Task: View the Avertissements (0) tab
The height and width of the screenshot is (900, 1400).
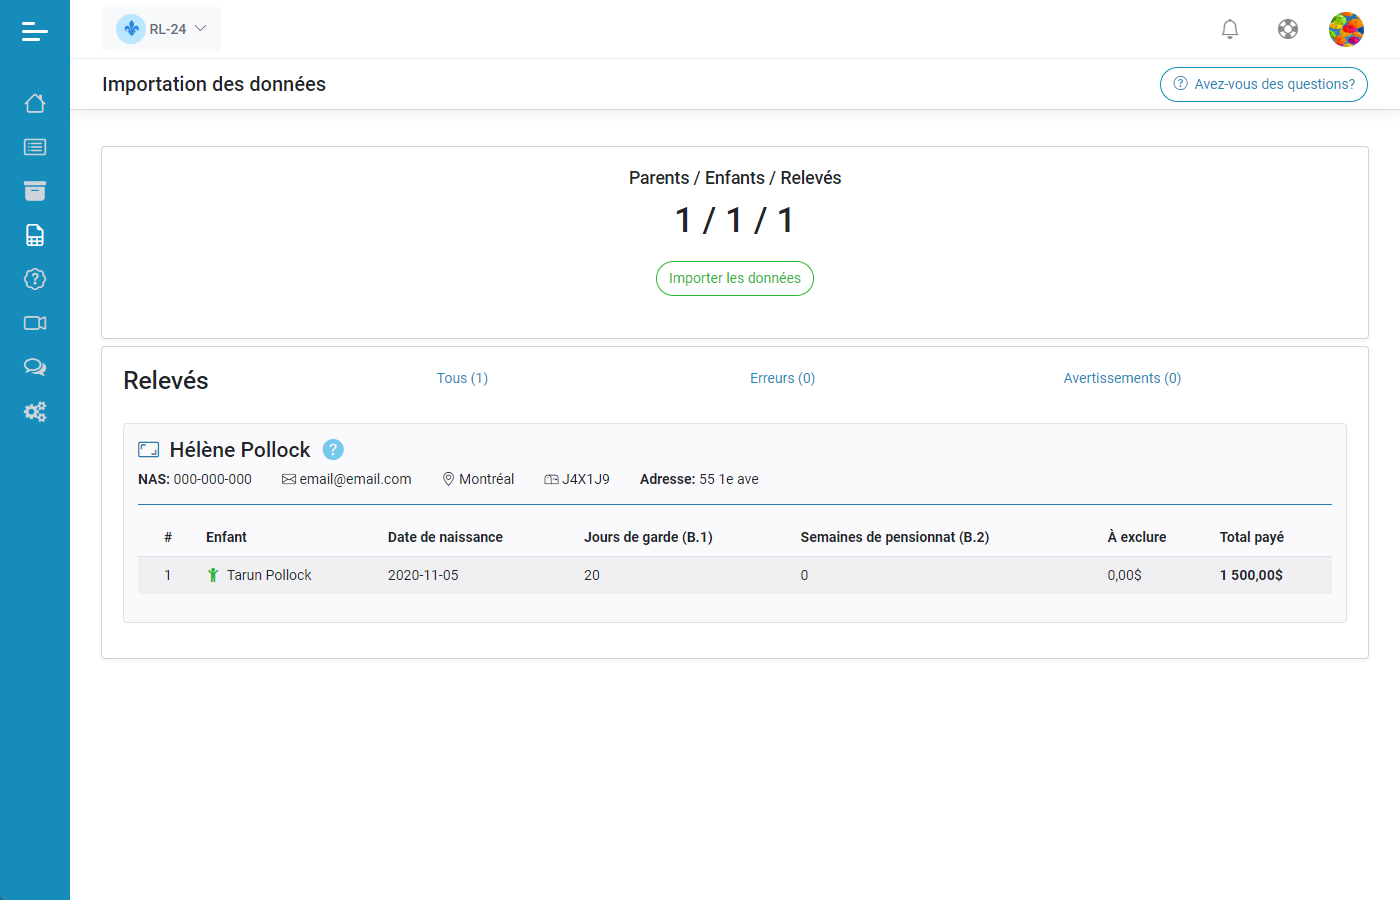Action: point(1122,378)
